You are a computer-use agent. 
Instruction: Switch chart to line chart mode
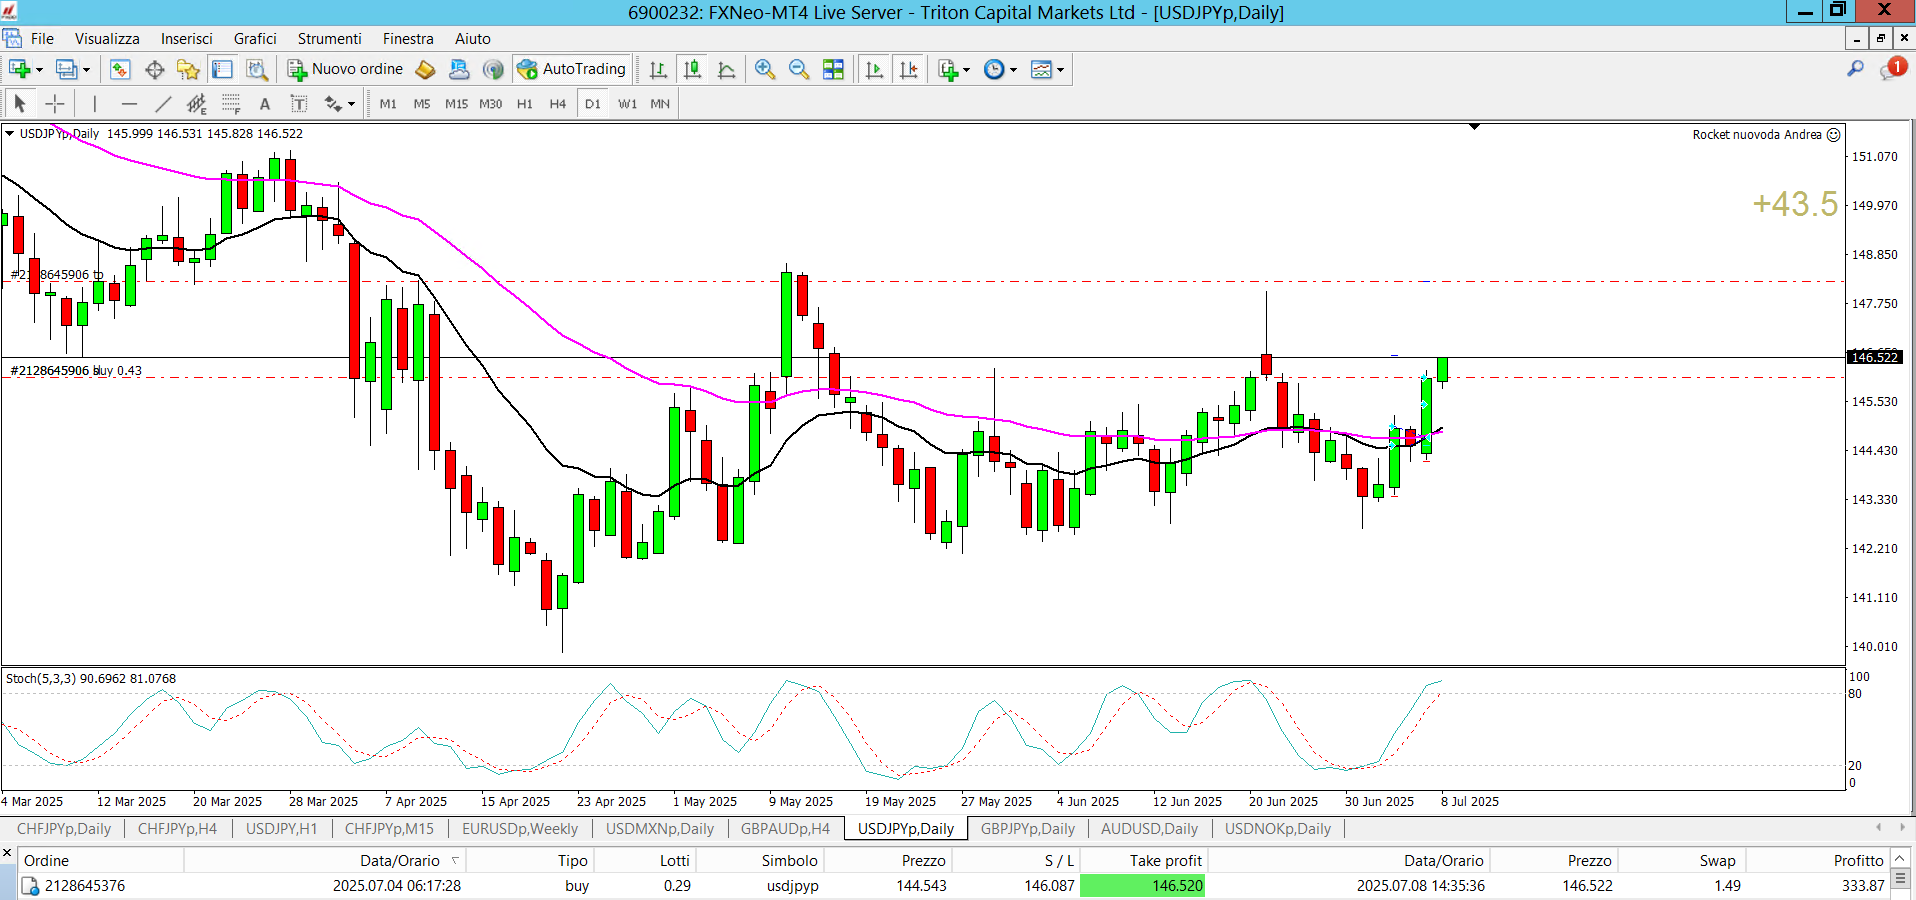click(x=727, y=69)
